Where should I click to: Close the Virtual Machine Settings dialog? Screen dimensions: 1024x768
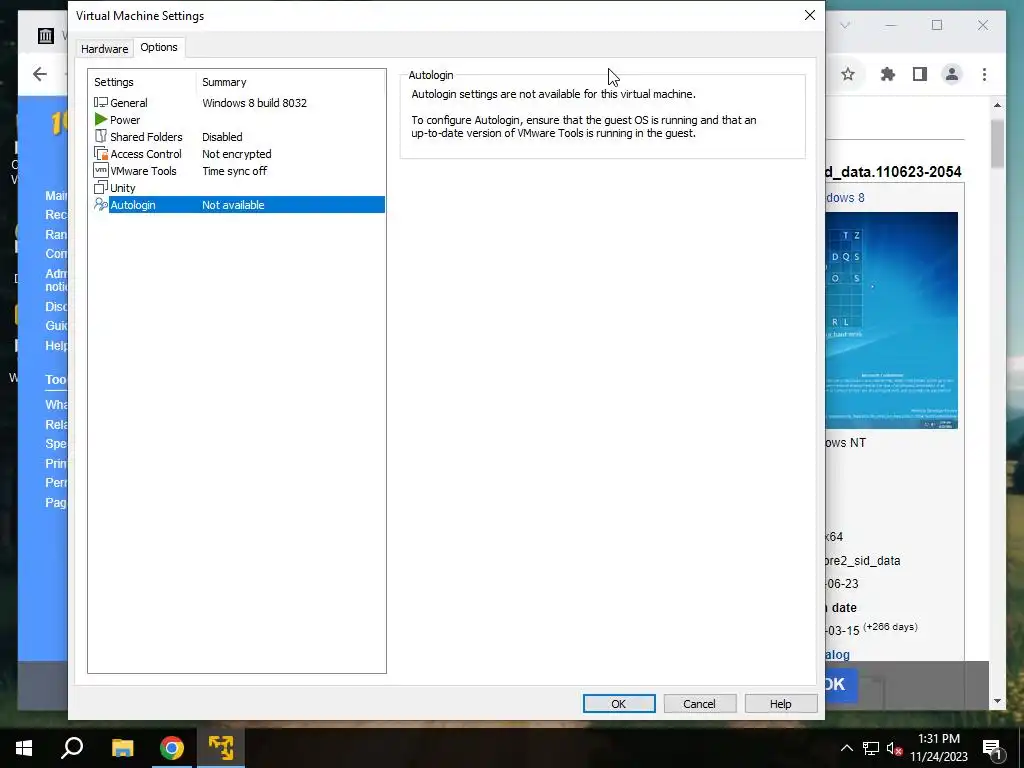pos(809,15)
